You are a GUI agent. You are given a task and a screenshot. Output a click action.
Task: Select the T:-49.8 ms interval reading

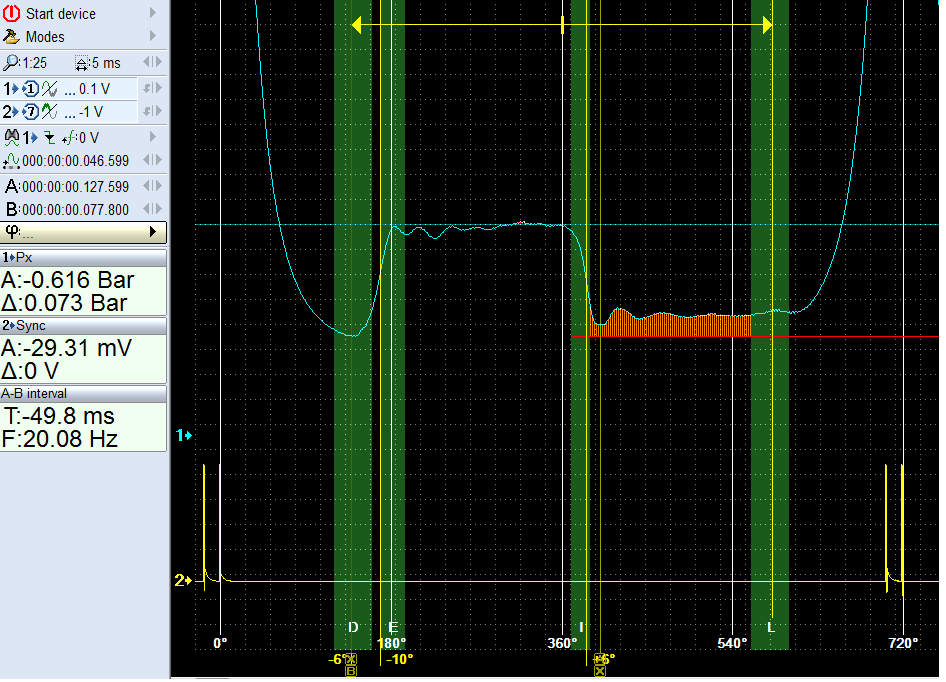tap(59, 416)
